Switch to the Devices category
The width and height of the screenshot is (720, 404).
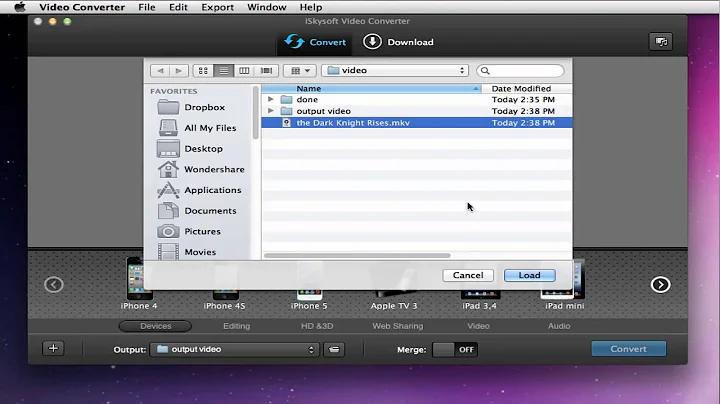pyautogui.click(x=156, y=326)
